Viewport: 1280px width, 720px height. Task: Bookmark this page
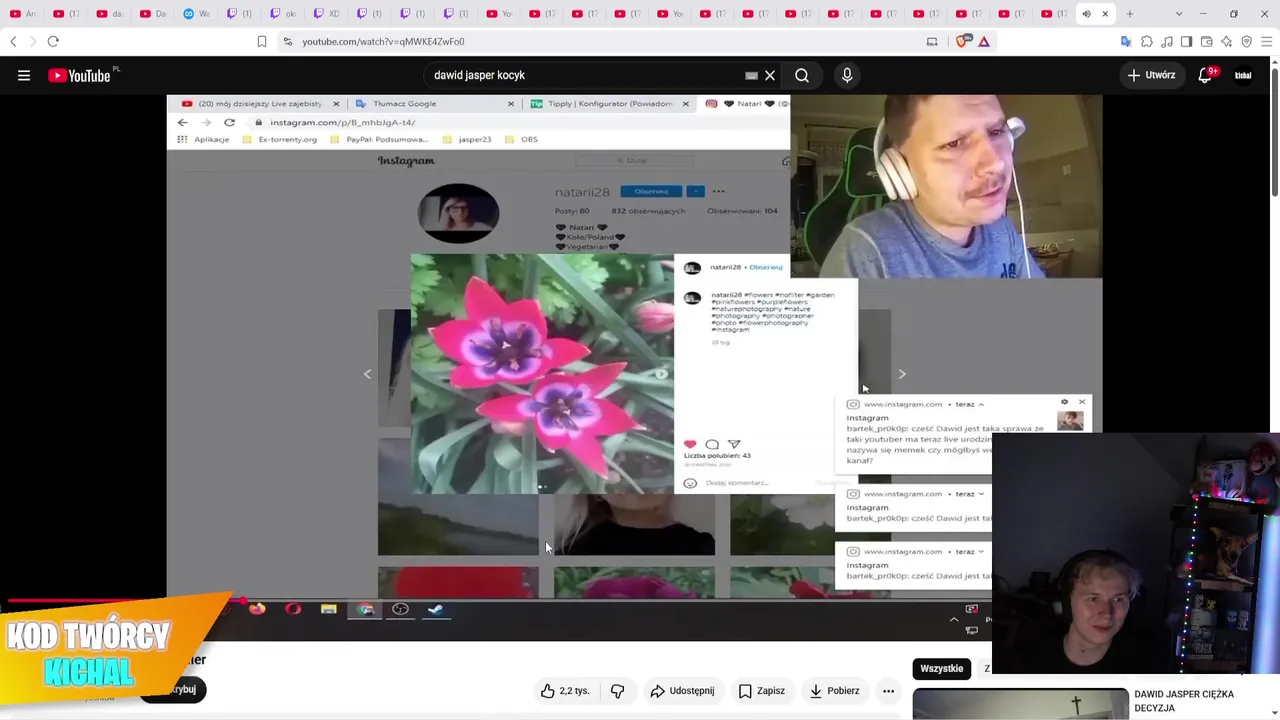[262, 41]
